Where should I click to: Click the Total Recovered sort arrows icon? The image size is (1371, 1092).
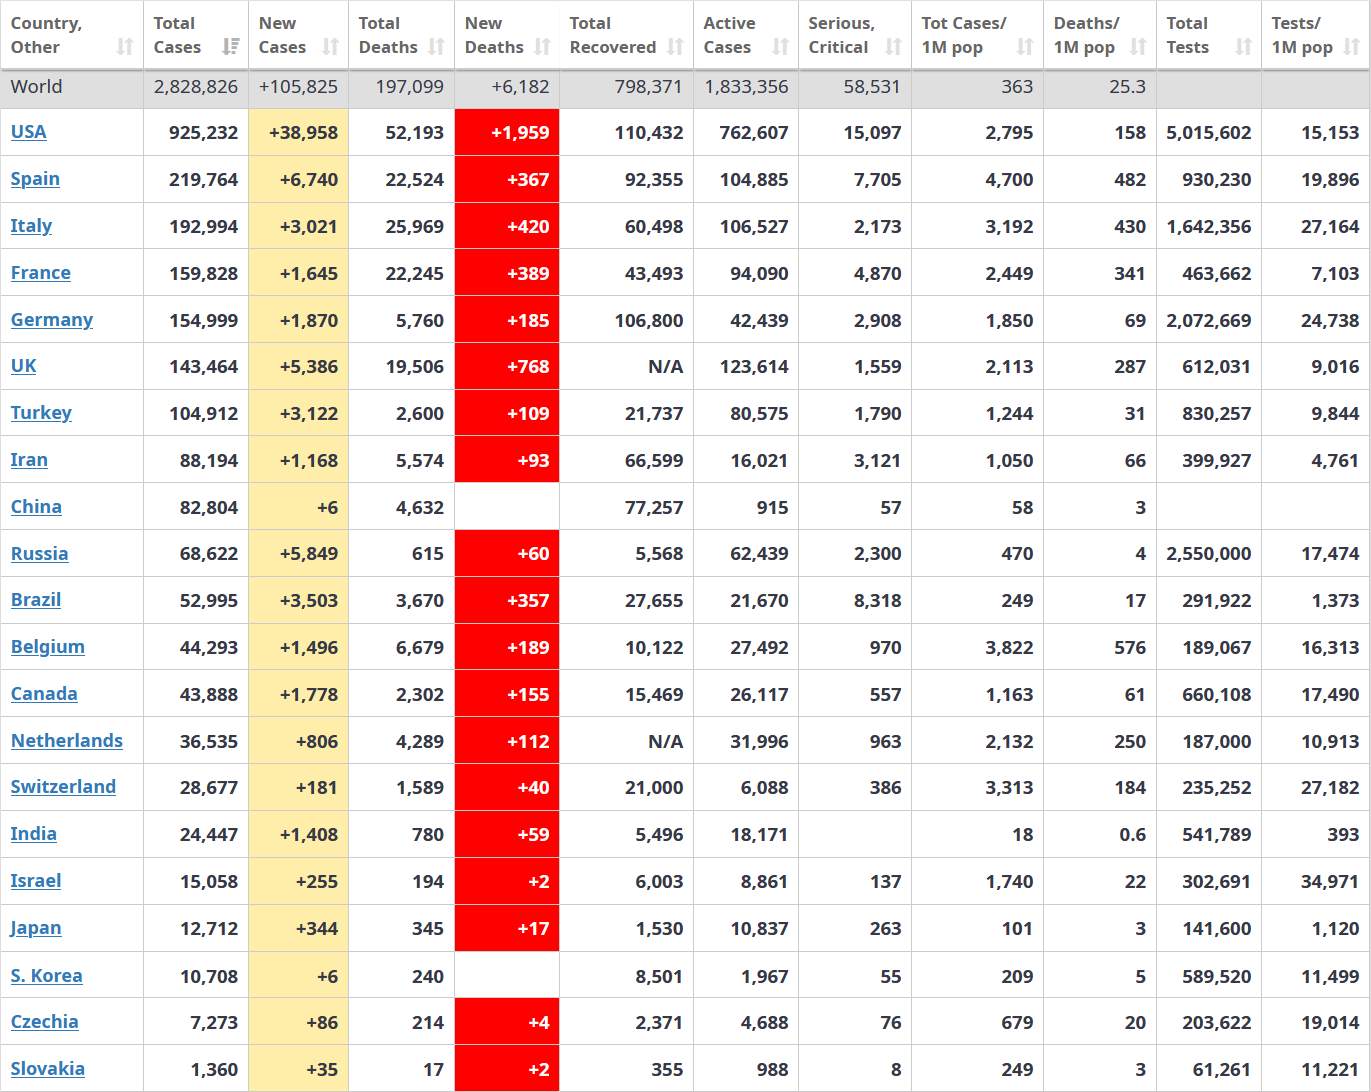tap(676, 47)
